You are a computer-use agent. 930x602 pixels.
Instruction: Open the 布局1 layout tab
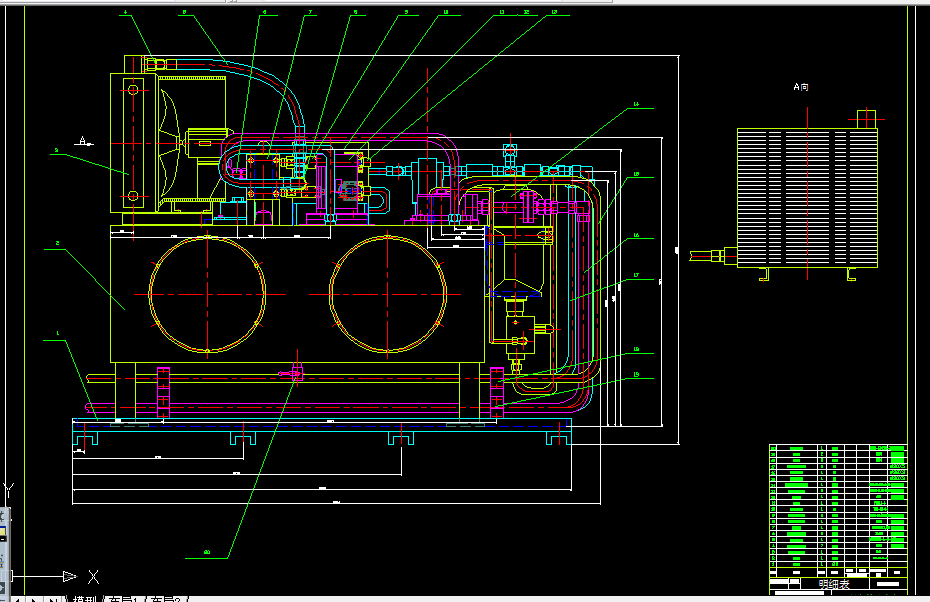[123, 599]
